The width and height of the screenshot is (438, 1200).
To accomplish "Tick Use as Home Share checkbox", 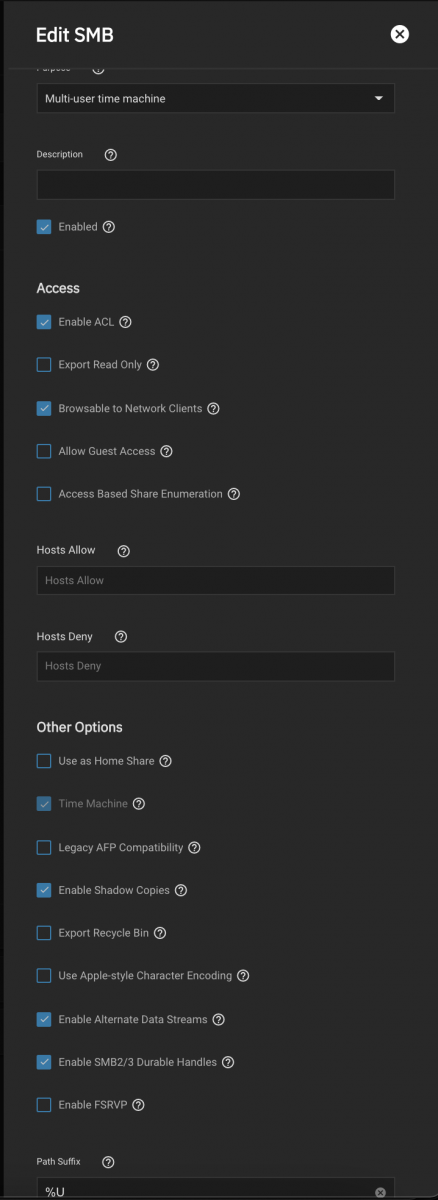I will (x=44, y=761).
